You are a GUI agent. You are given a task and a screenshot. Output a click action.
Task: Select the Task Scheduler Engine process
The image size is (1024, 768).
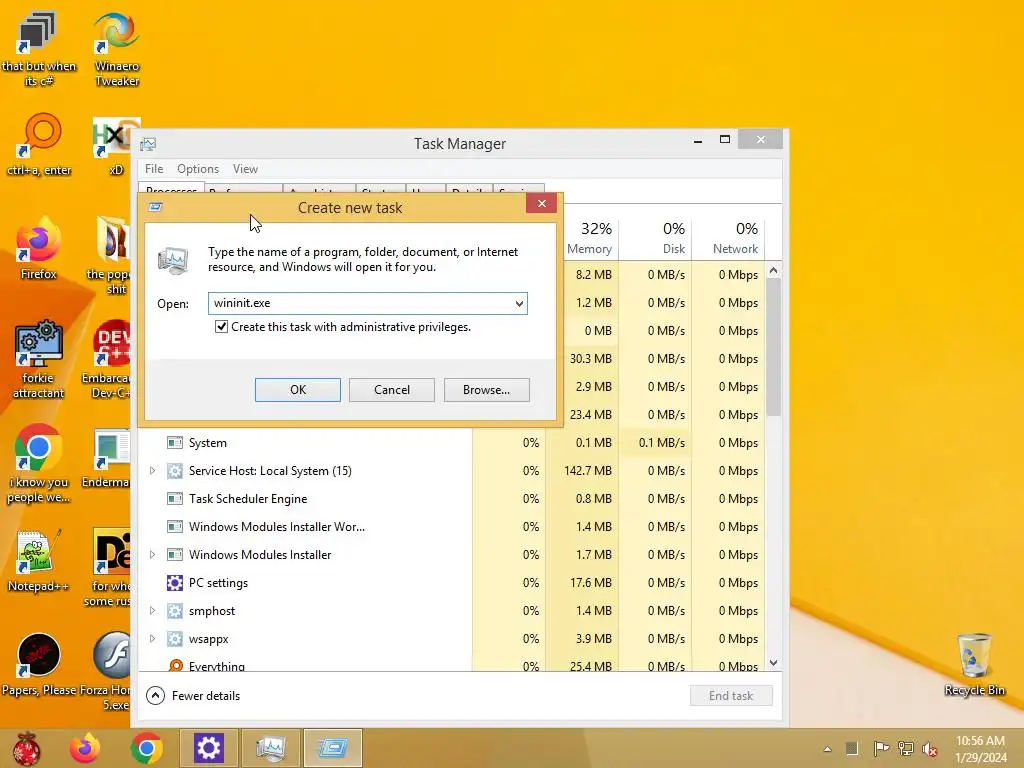(x=452, y=499)
